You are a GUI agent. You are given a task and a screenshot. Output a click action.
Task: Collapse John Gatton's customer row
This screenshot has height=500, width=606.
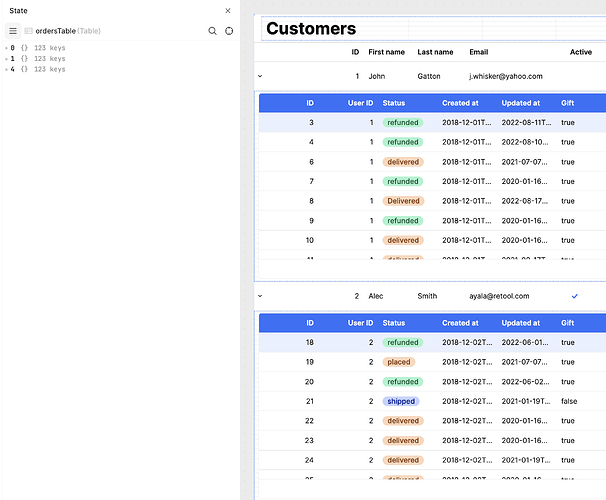pyautogui.click(x=260, y=76)
